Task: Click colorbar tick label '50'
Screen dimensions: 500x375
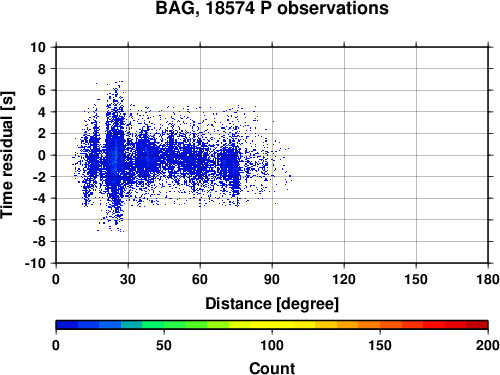Action: (164, 345)
